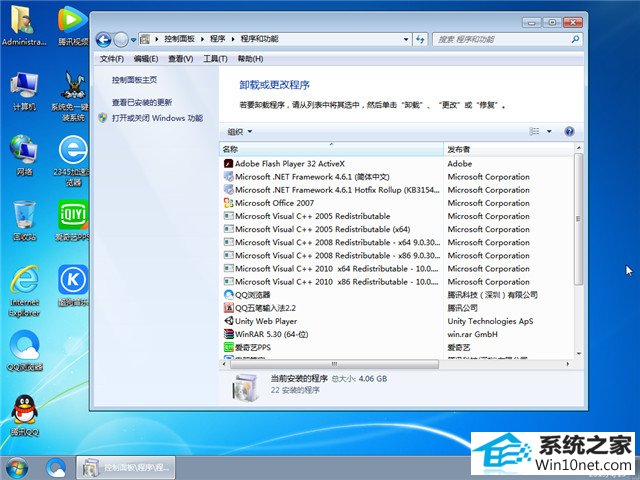The image size is (640, 480).
Task: Click the Internet Explorer desktop icon
Action: (24, 291)
